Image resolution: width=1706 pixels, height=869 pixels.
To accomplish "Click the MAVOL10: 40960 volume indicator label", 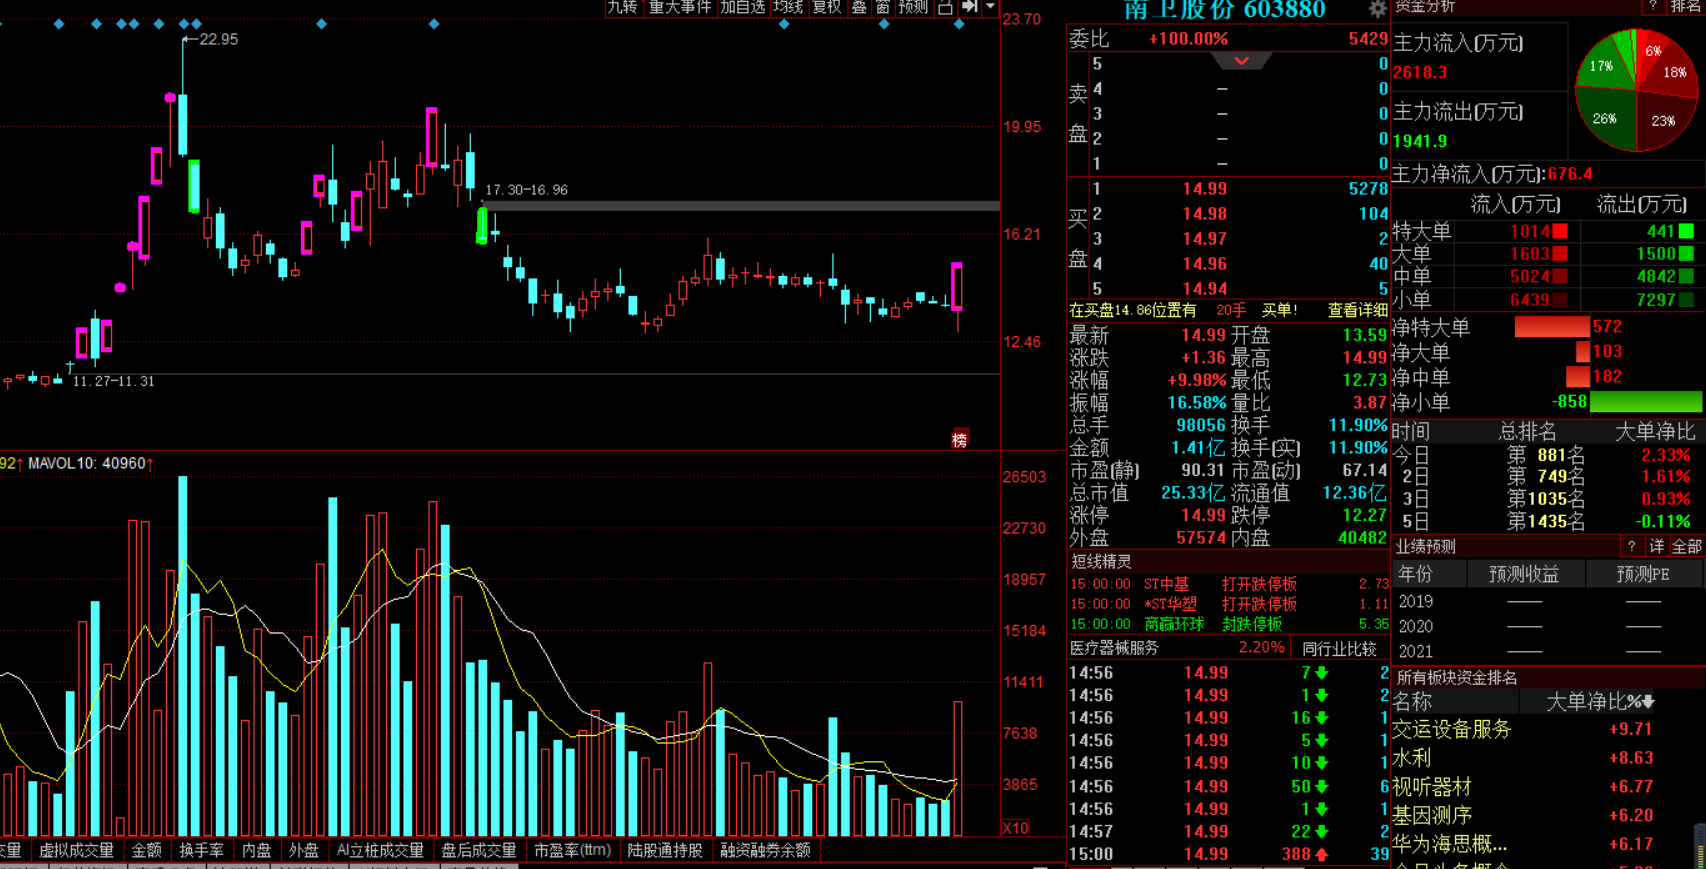I will (x=90, y=464).
